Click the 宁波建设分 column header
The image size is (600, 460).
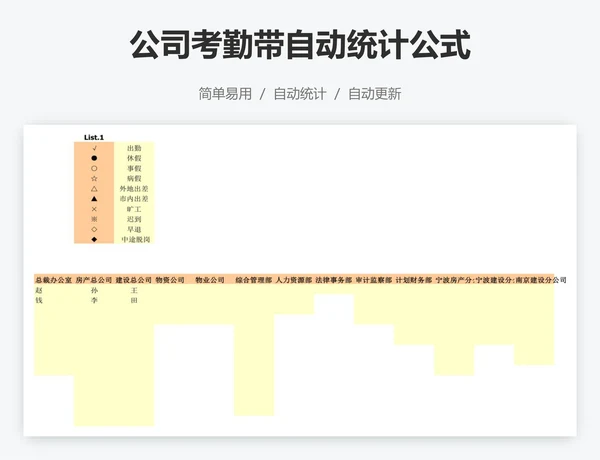click(494, 280)
